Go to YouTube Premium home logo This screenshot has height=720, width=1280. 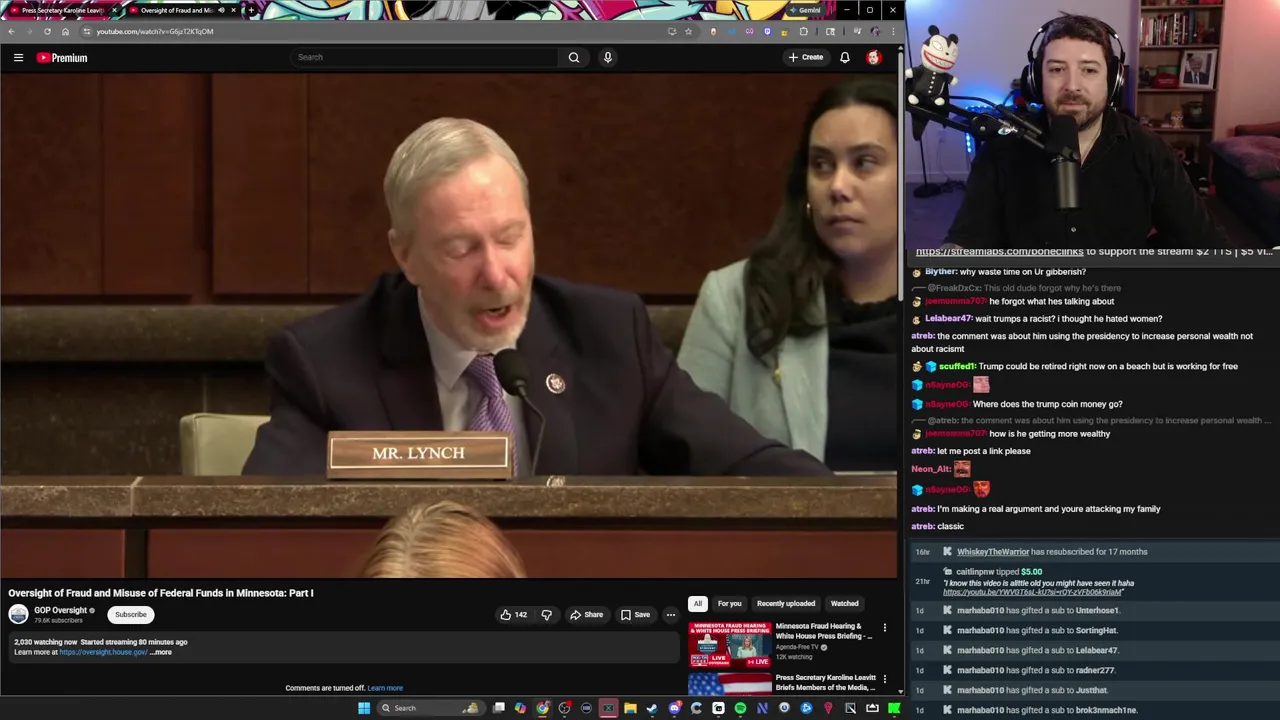tap(62, 58)
